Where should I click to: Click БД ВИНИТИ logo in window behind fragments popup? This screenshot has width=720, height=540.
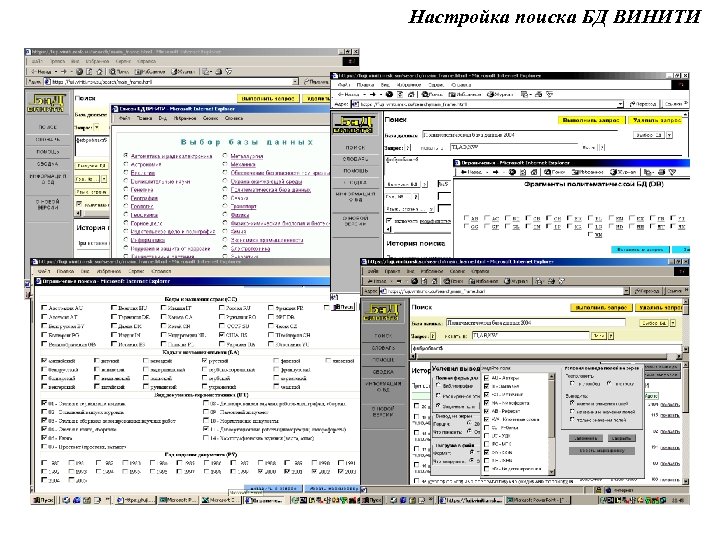point(352,124)
